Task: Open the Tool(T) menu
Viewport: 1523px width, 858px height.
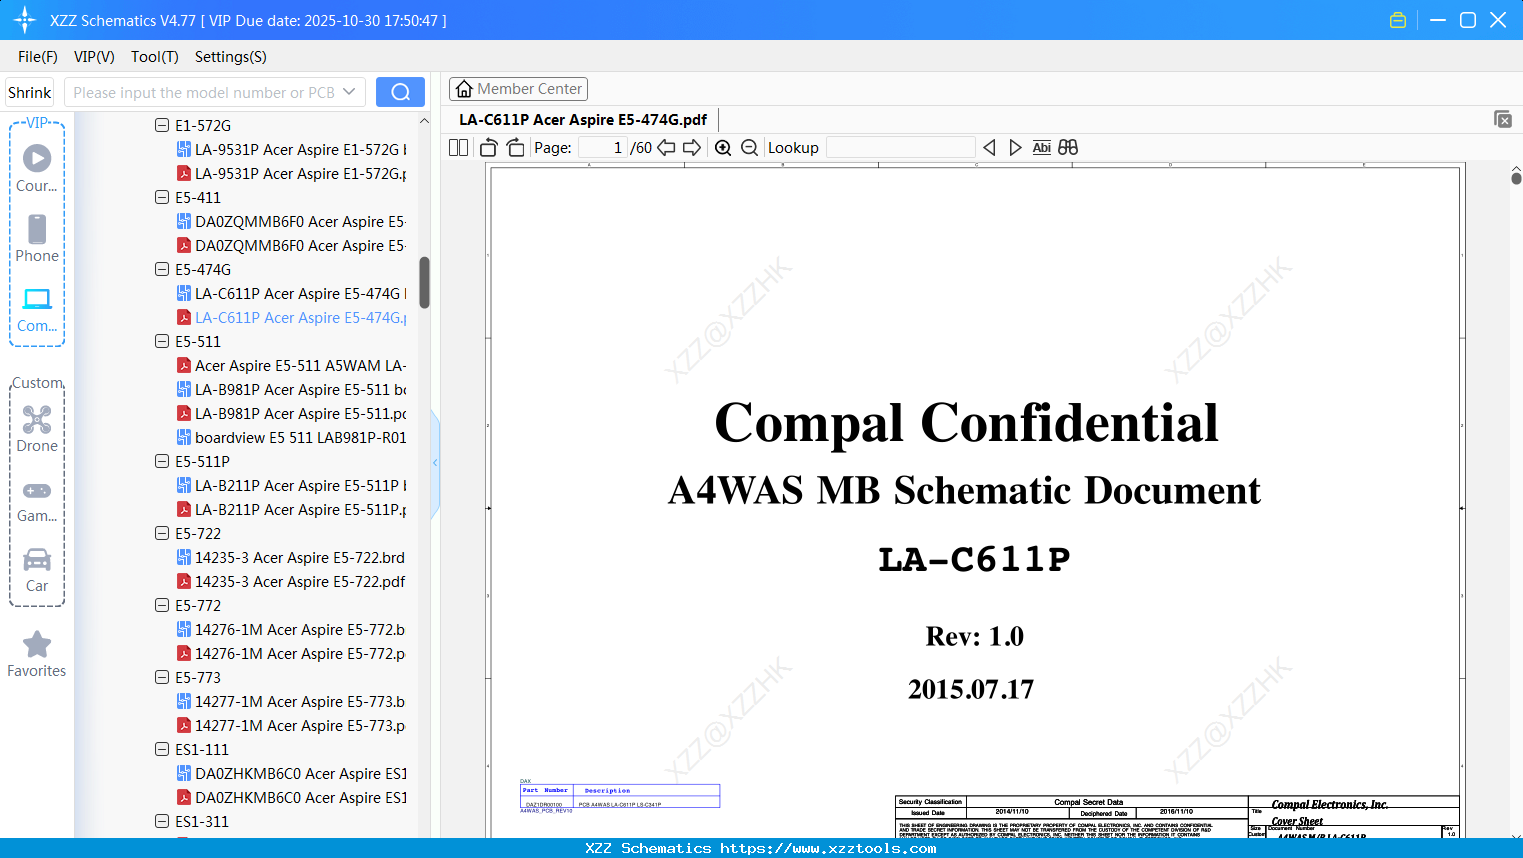Action: [x=155, y=57]
